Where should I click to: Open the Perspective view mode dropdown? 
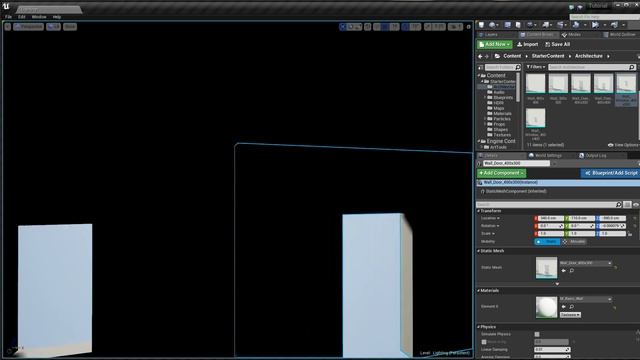tap(28, 27)
